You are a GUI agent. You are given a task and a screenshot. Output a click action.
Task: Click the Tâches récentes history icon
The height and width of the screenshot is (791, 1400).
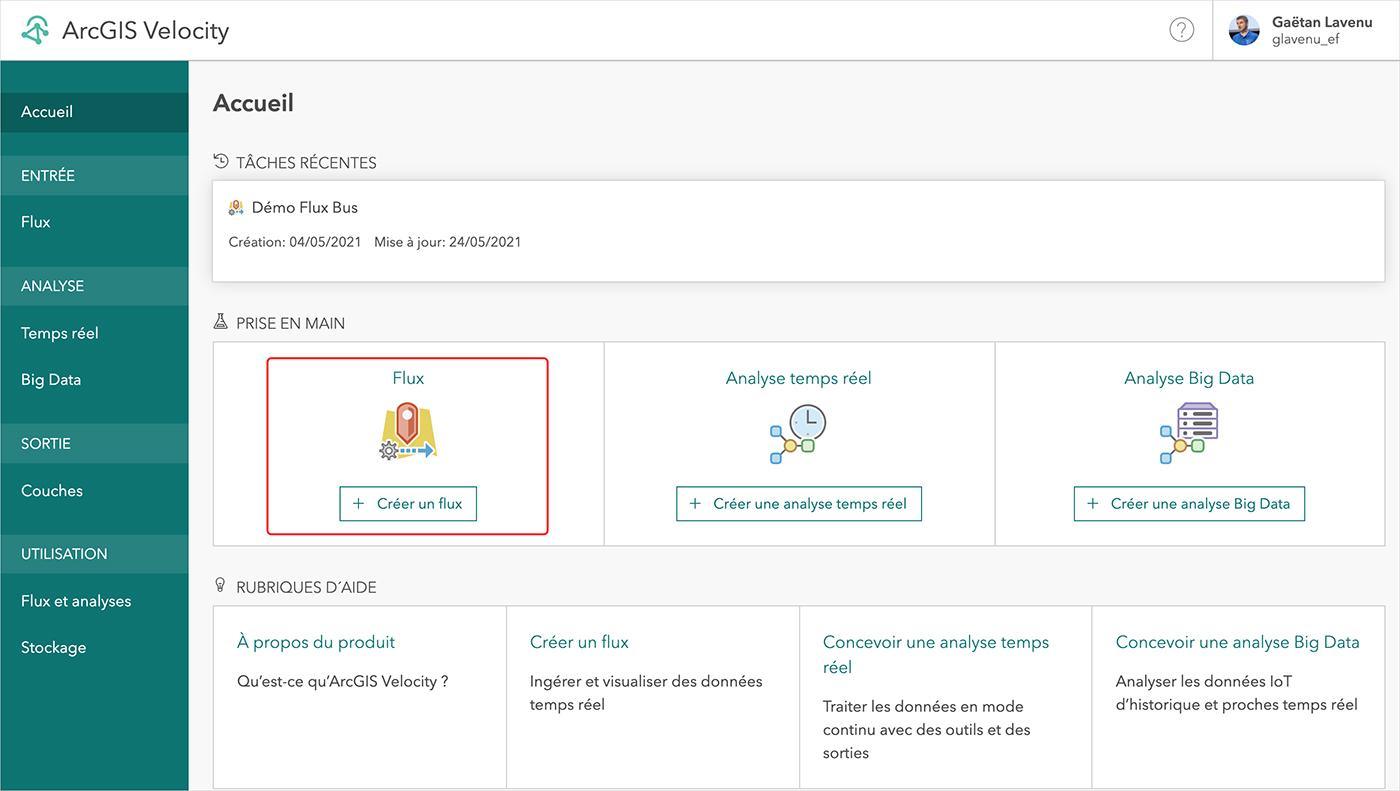(221, 161)
